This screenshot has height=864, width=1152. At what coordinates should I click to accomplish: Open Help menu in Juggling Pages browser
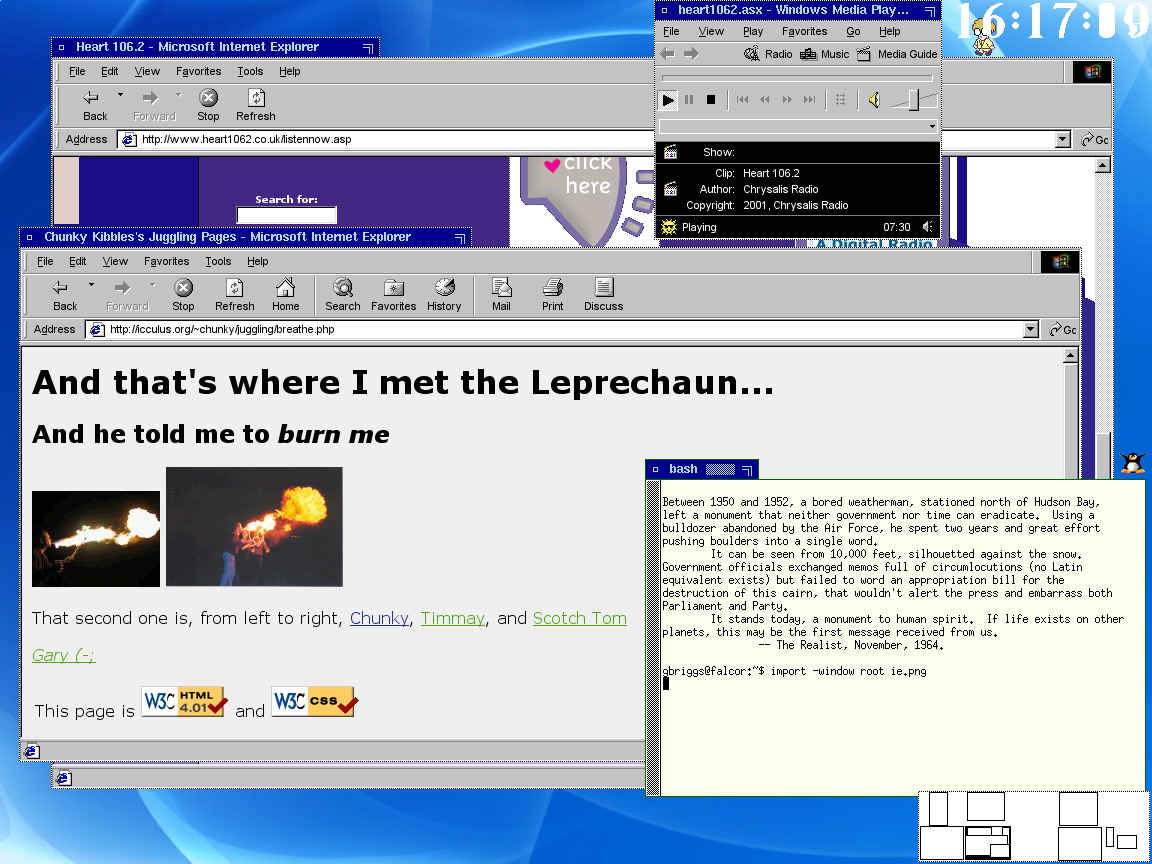257,261
